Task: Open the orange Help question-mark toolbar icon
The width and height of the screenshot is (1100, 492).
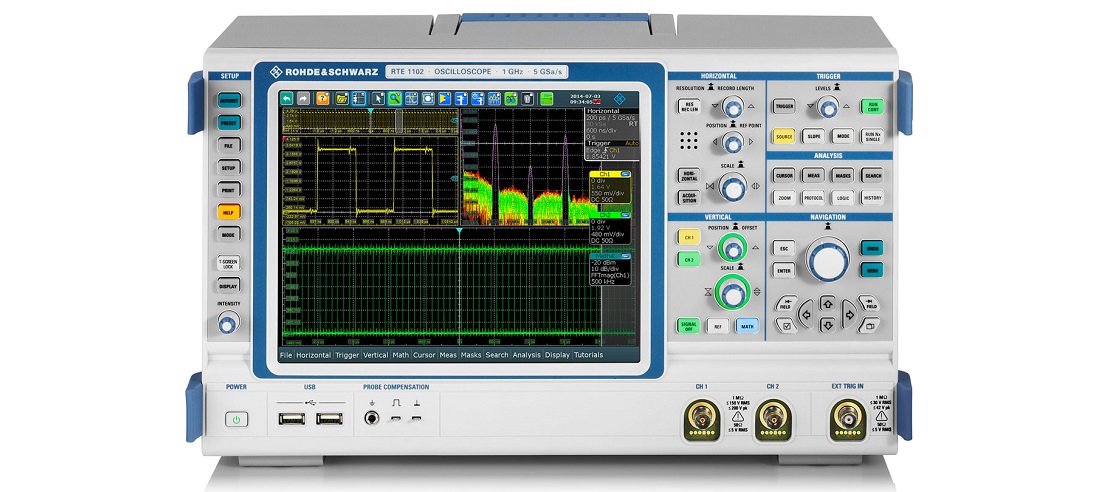Action: pos(323,98)
